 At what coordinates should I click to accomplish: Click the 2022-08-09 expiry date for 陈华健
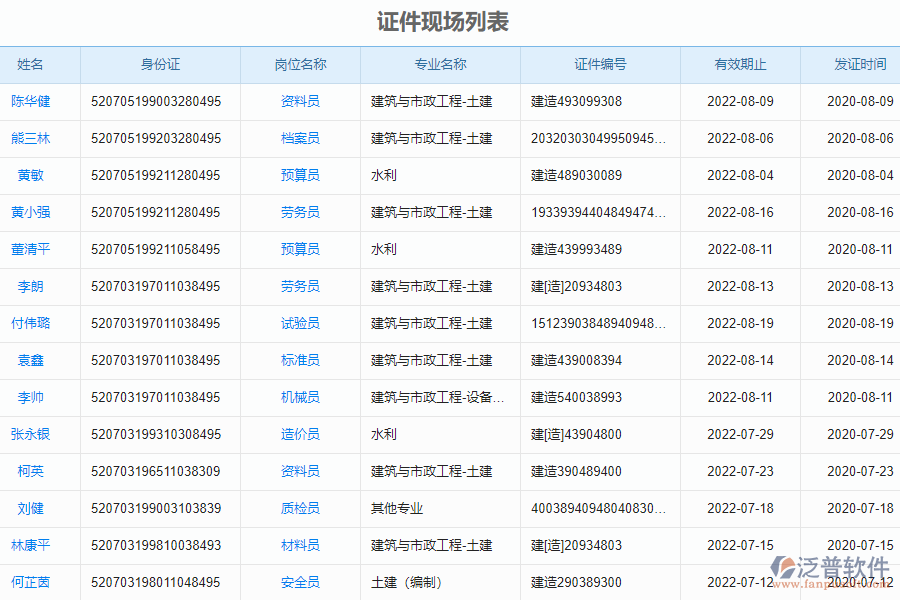(741, 101)
